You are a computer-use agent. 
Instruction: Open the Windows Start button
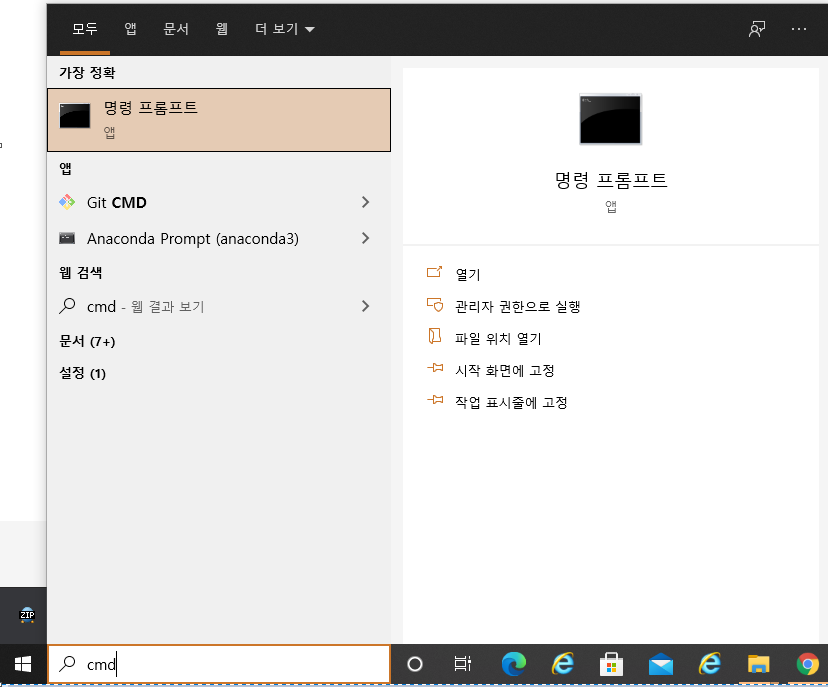23,664
